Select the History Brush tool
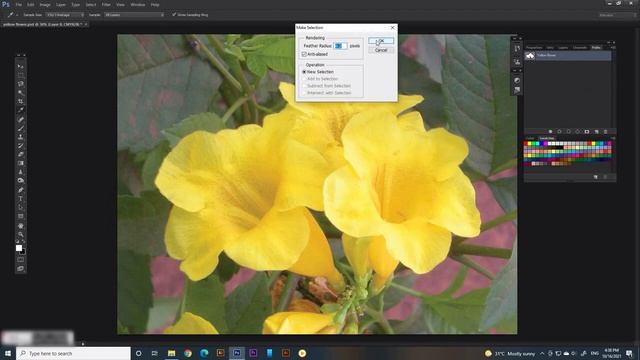The image size is (640, 360). [x=20, y=146]
